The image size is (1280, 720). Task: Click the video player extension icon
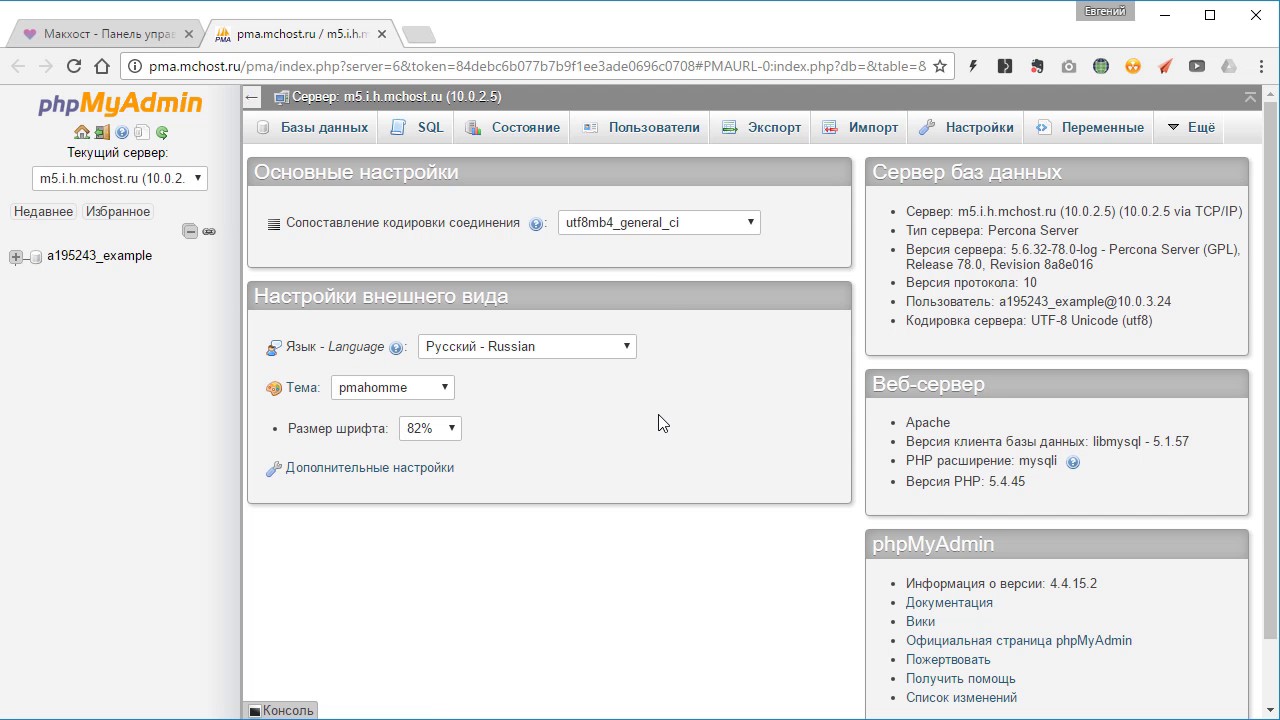pos(1197,66)
